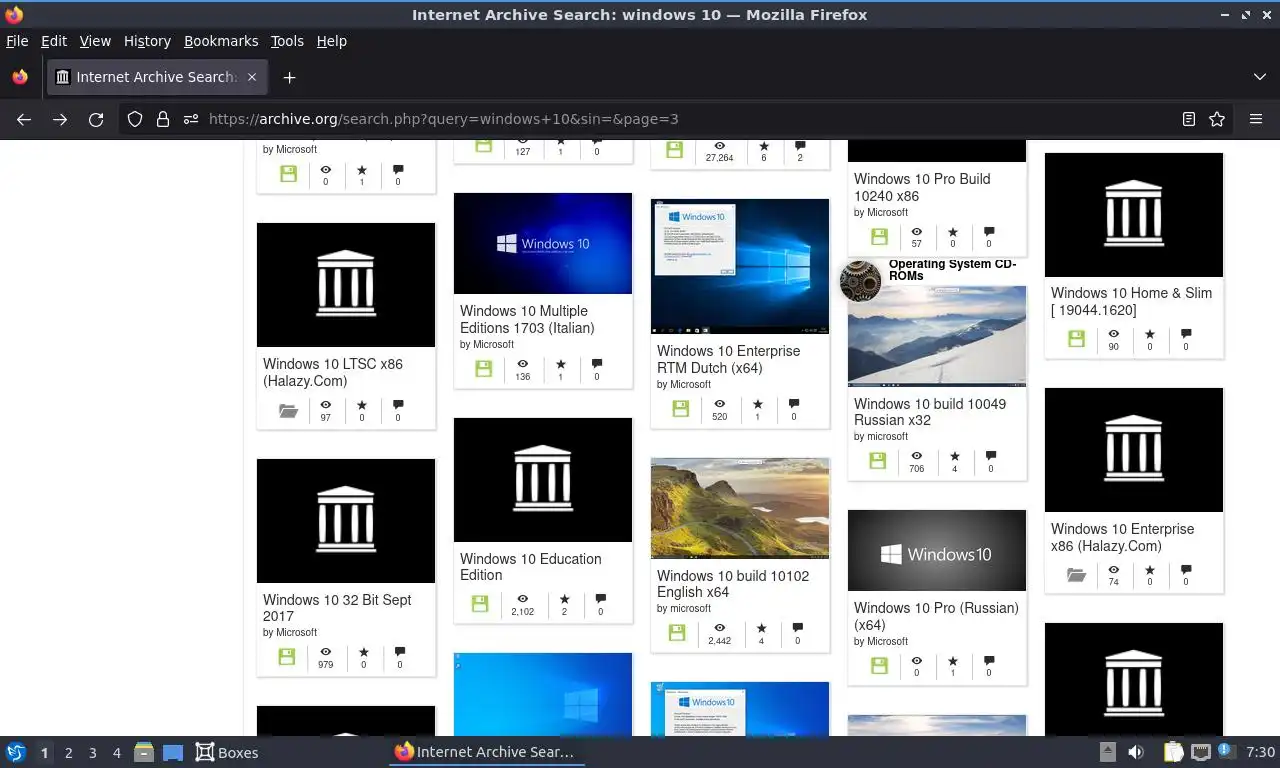The image size is (1280, 768).
Task: Click the gear collection icon for Operating System CD-ROMs
Action: click(x=860, y=281)
